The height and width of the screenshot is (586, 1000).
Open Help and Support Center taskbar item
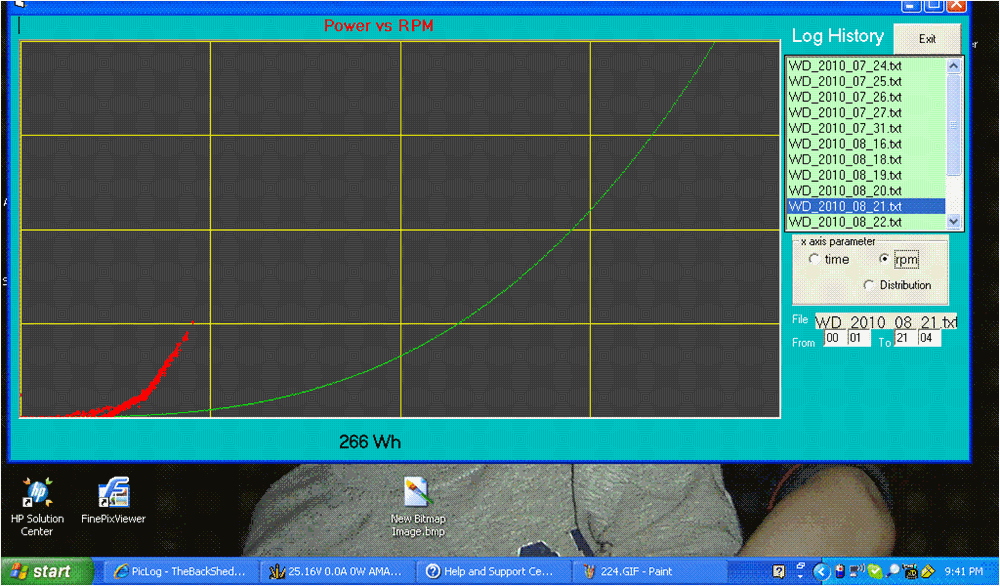(x=489, y=572)
